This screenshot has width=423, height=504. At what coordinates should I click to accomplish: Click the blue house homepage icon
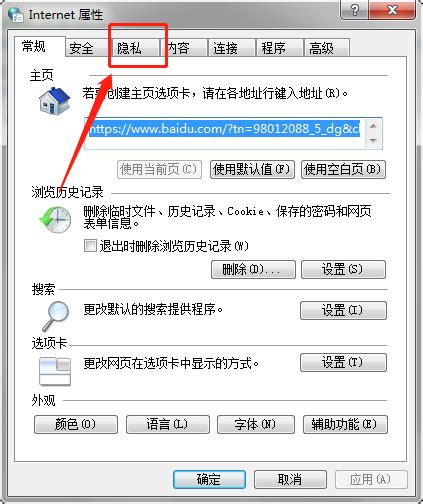pos(55,101)
